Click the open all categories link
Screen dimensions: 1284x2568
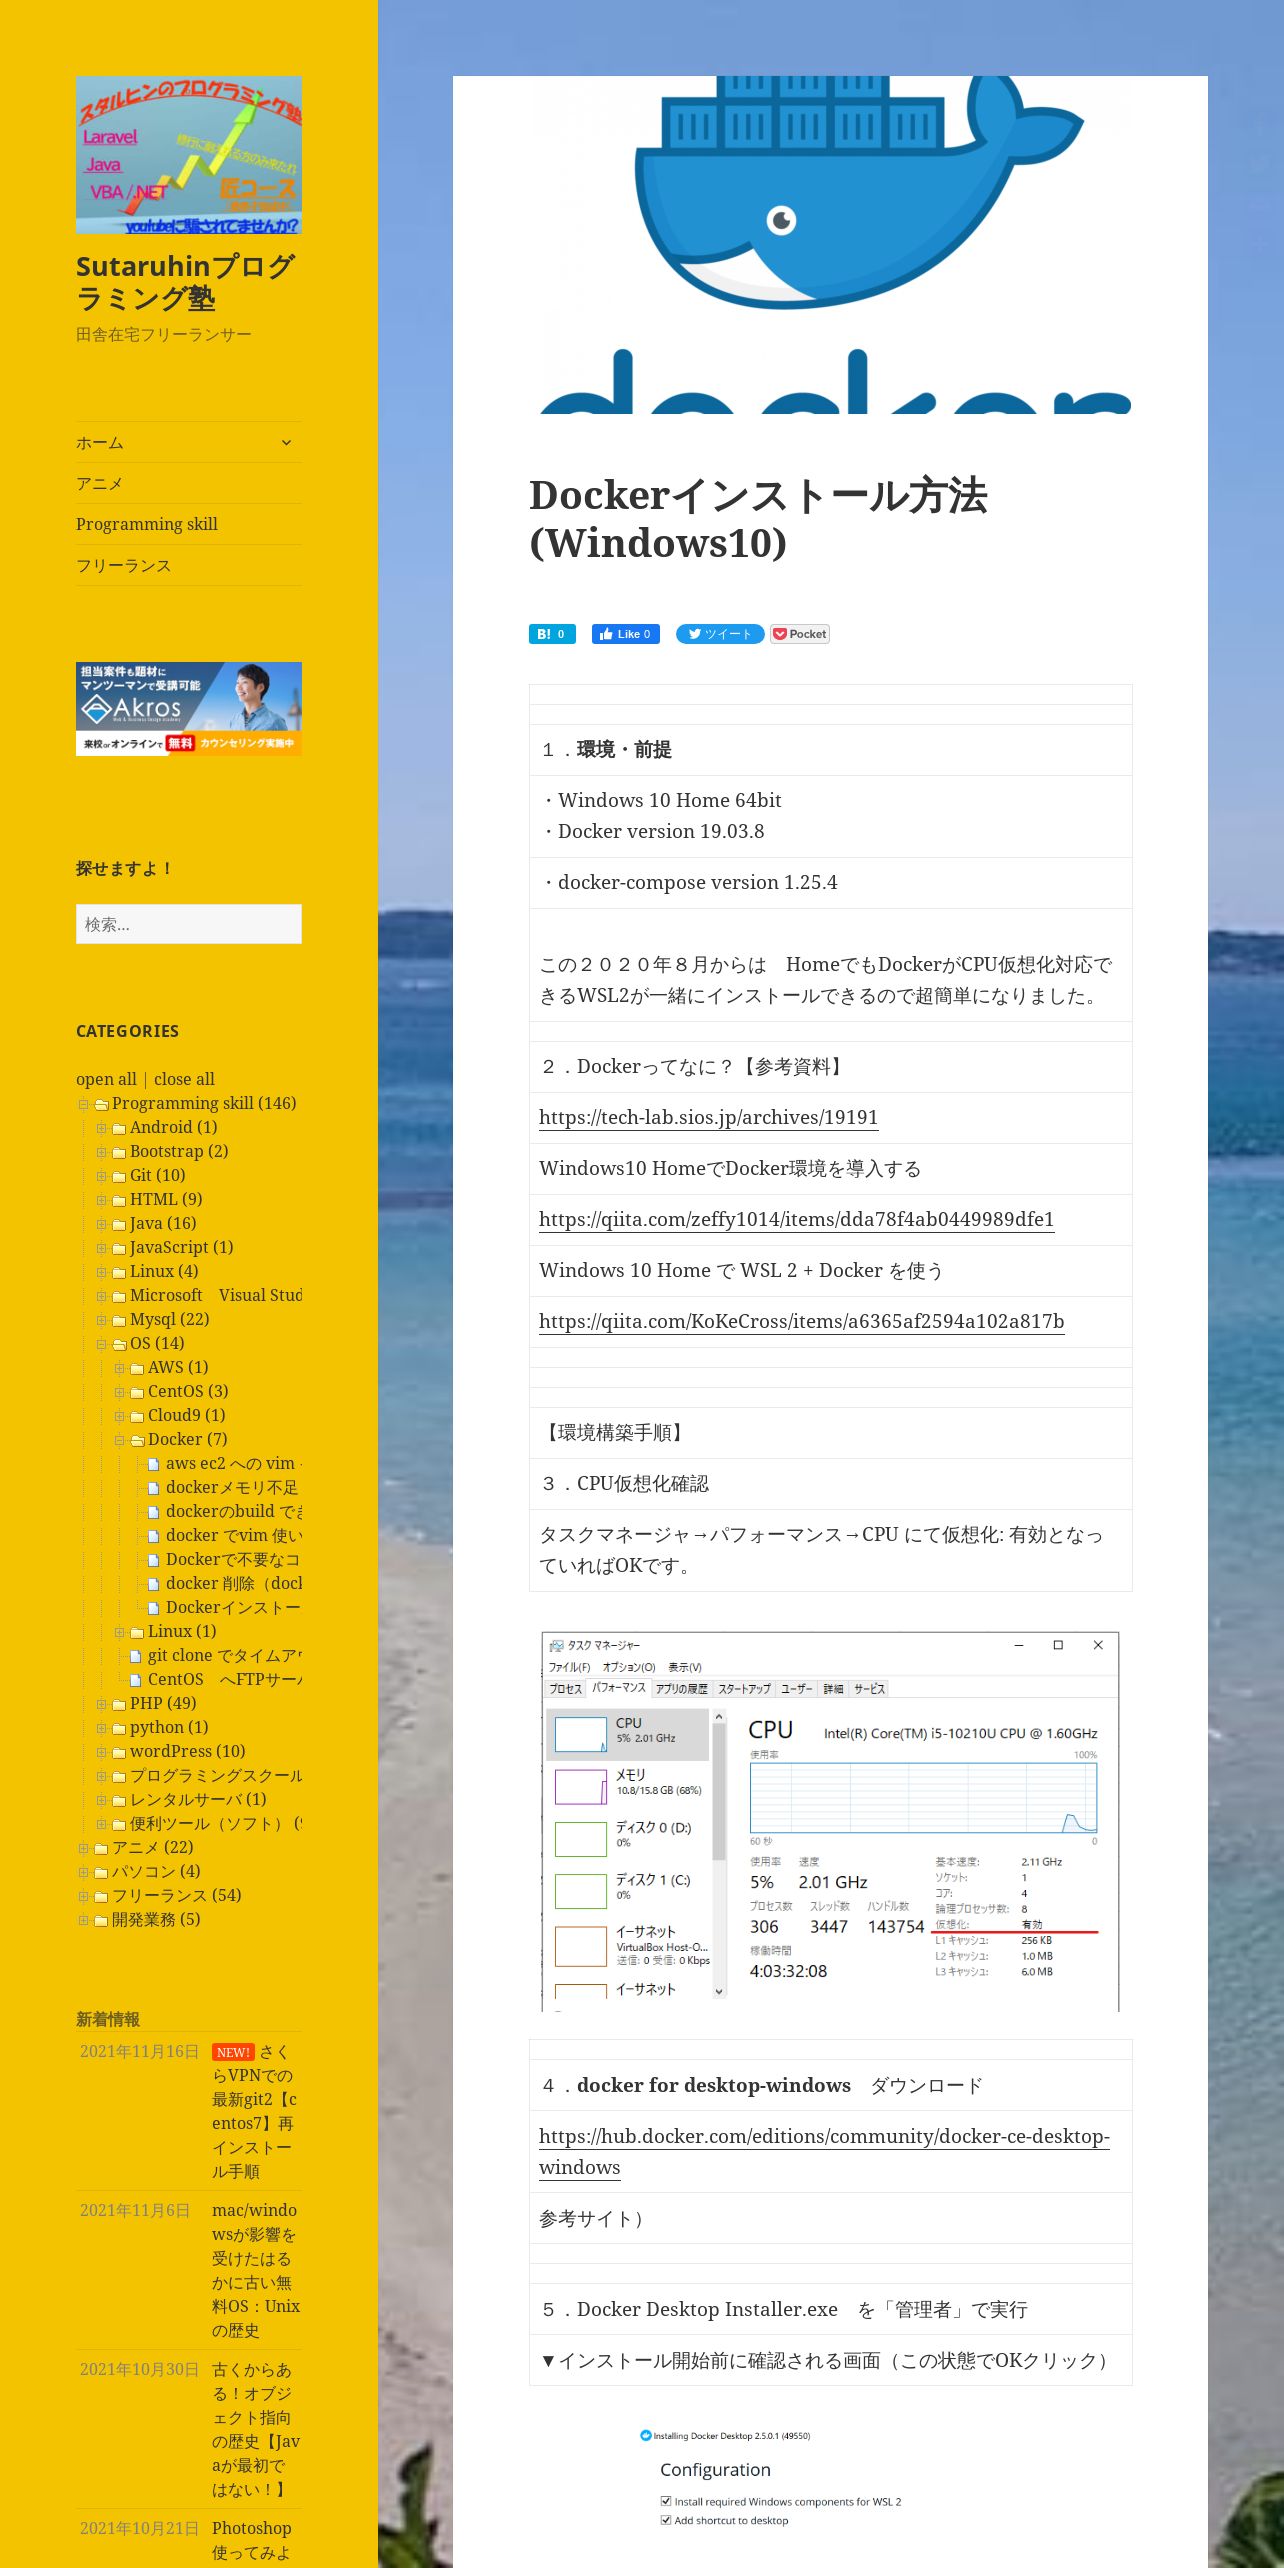106,1079
